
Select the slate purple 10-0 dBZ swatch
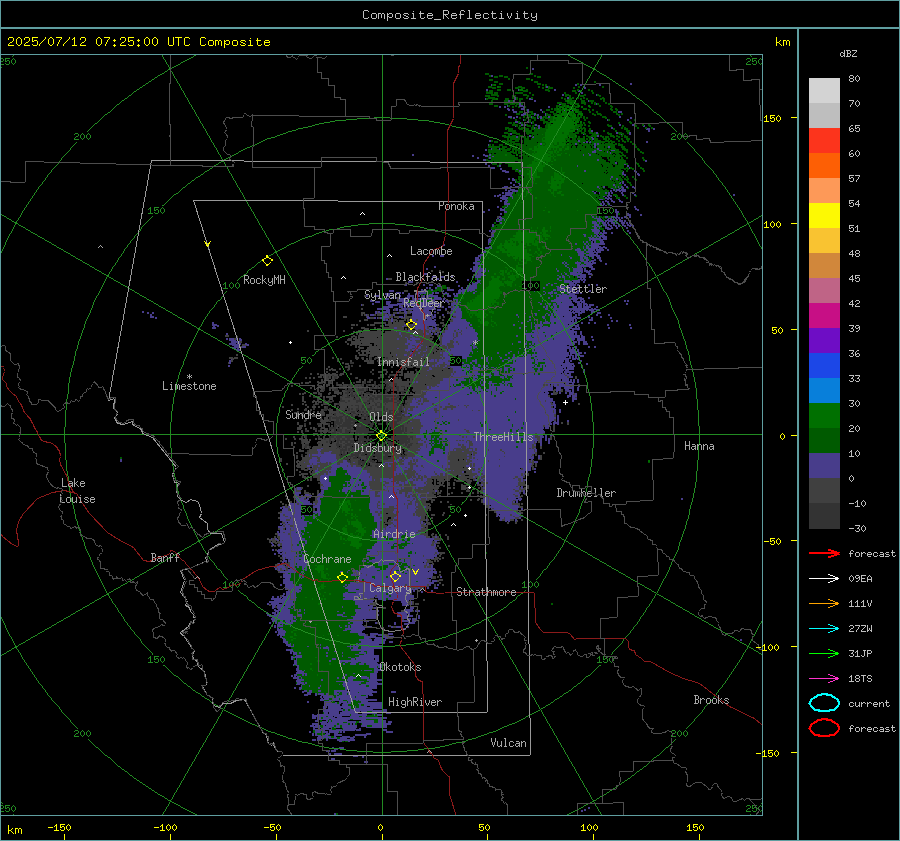click(x=824, y=466)
